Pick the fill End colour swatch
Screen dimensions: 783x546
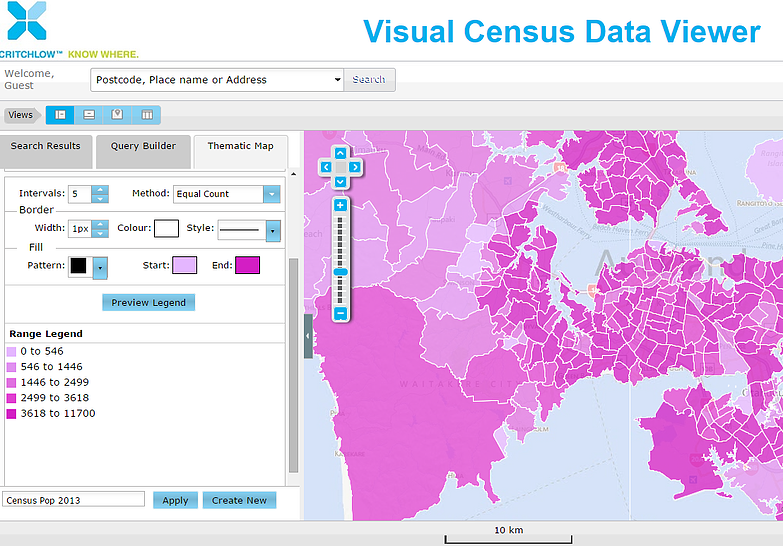[248, 265]
